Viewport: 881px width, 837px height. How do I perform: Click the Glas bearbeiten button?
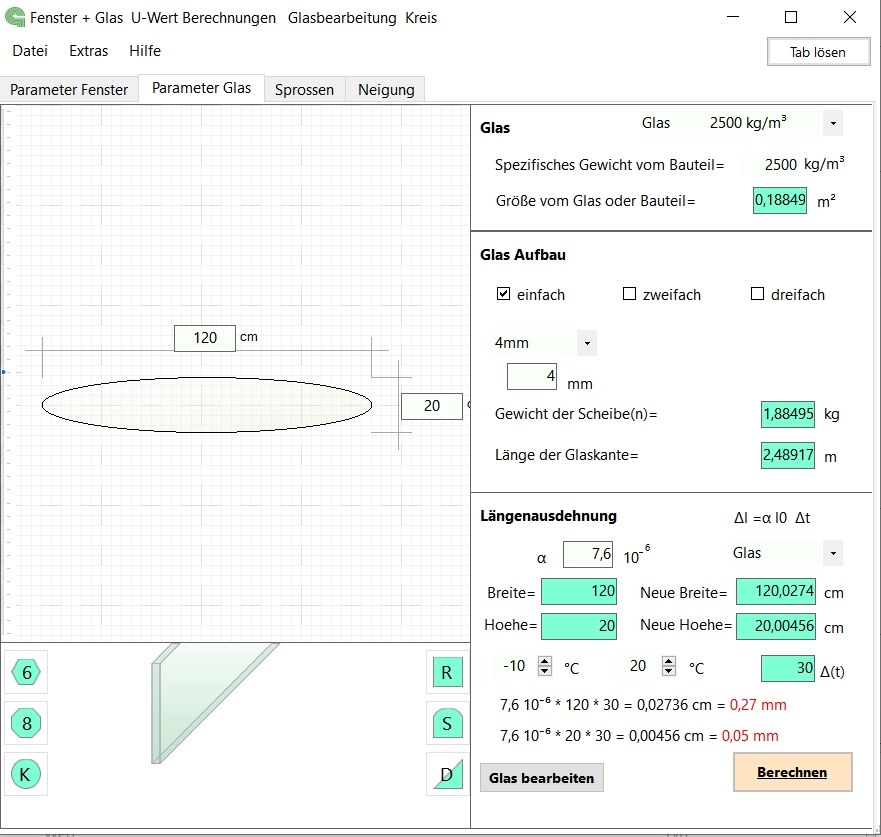tap(542, 778)
